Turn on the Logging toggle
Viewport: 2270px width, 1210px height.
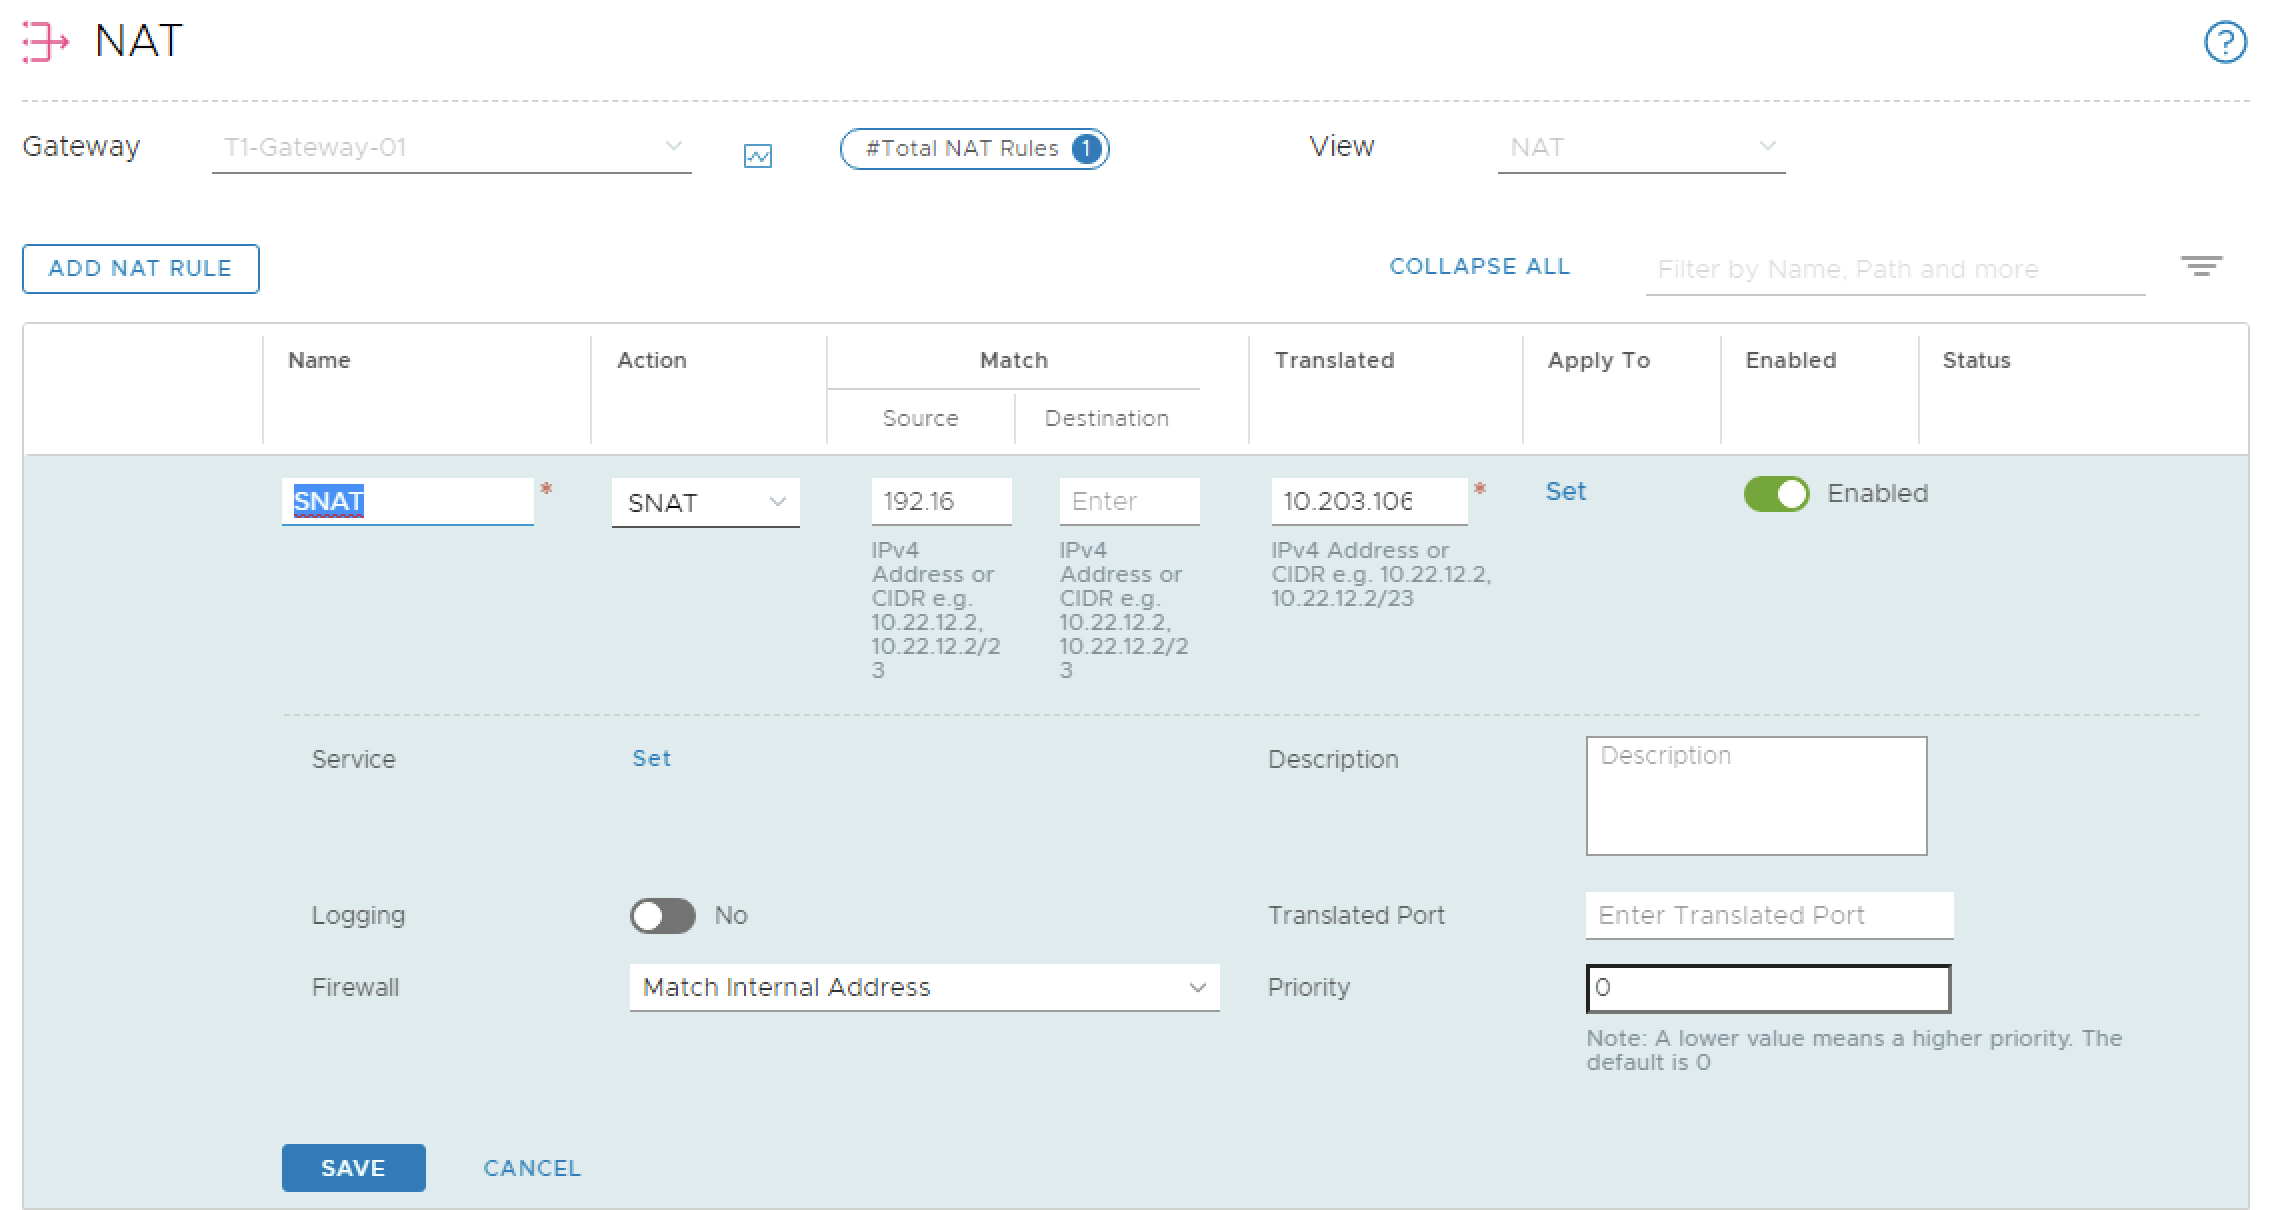(x=663, y=916)
